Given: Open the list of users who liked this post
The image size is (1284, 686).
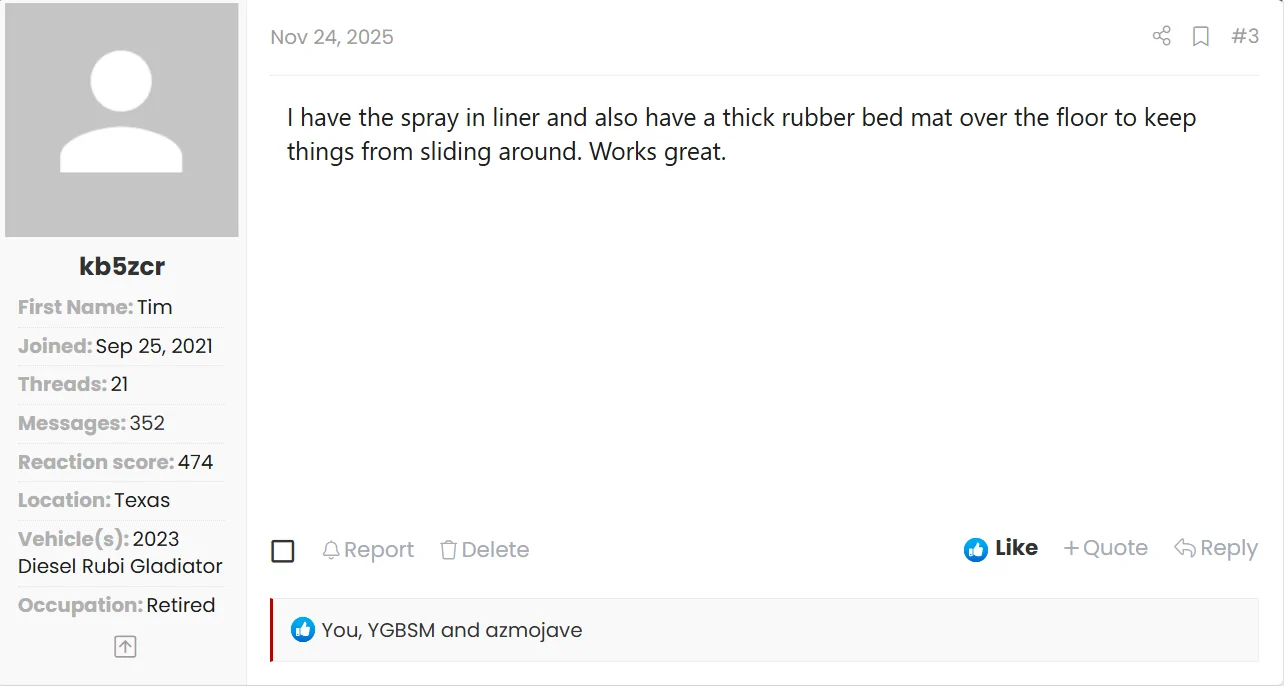Looking at the screenshot, I should (x=452, y=630).
